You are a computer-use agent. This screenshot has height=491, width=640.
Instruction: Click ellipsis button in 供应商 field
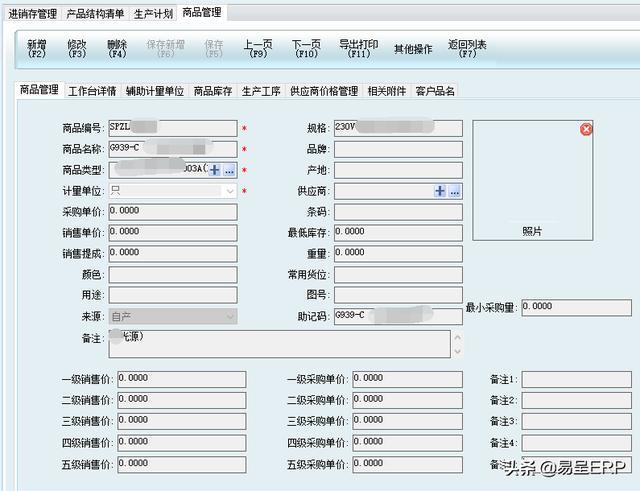tap(455, 191)
